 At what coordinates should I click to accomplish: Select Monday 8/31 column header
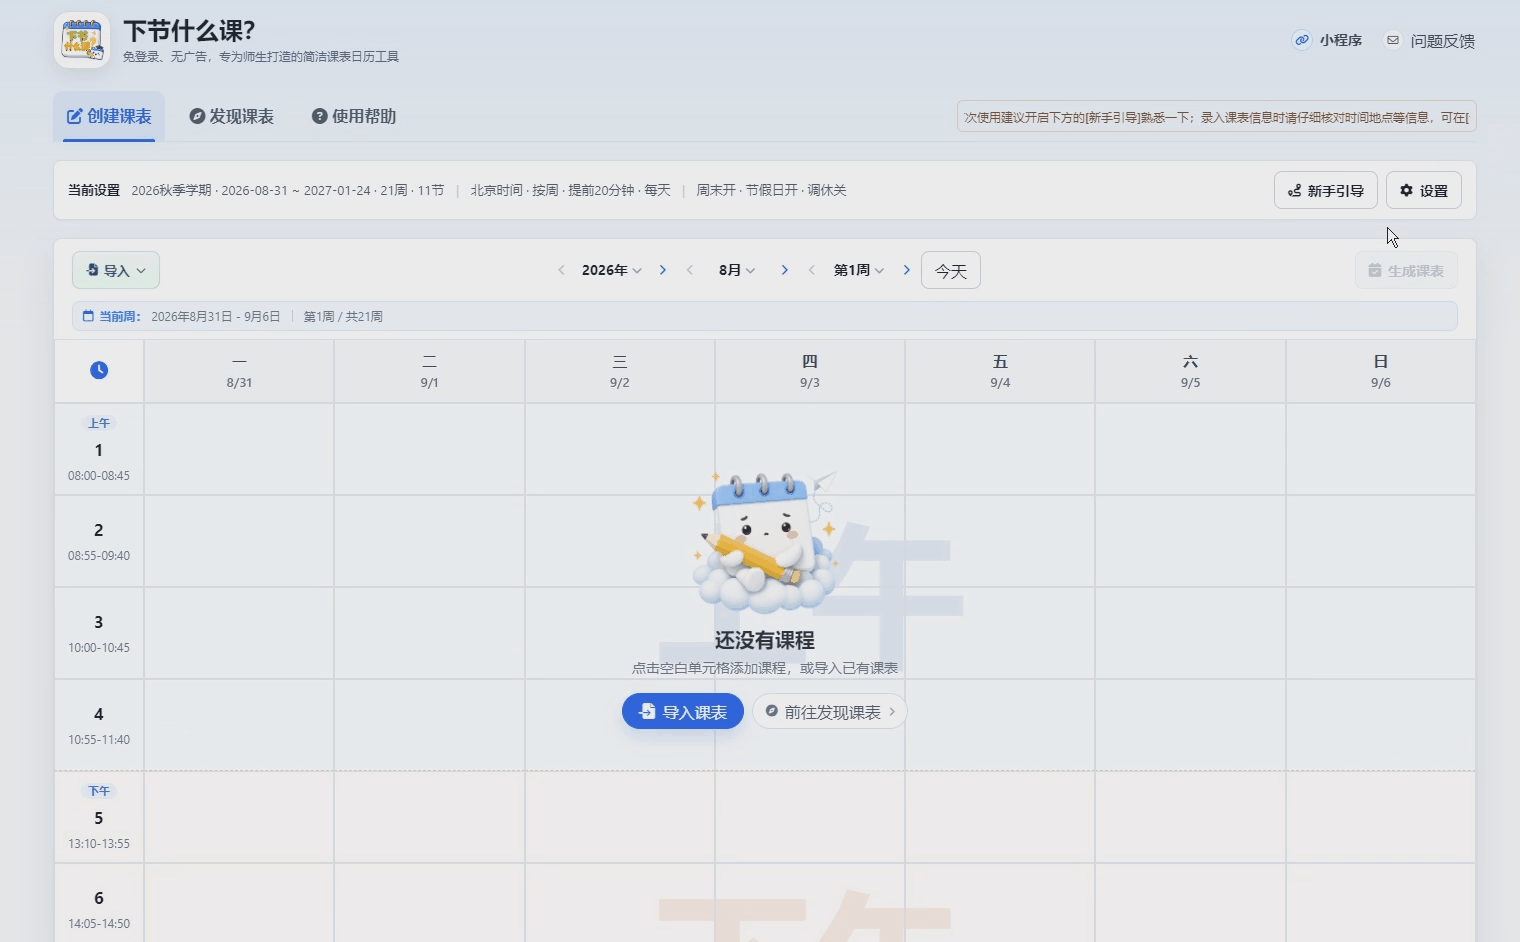point(239,371)
